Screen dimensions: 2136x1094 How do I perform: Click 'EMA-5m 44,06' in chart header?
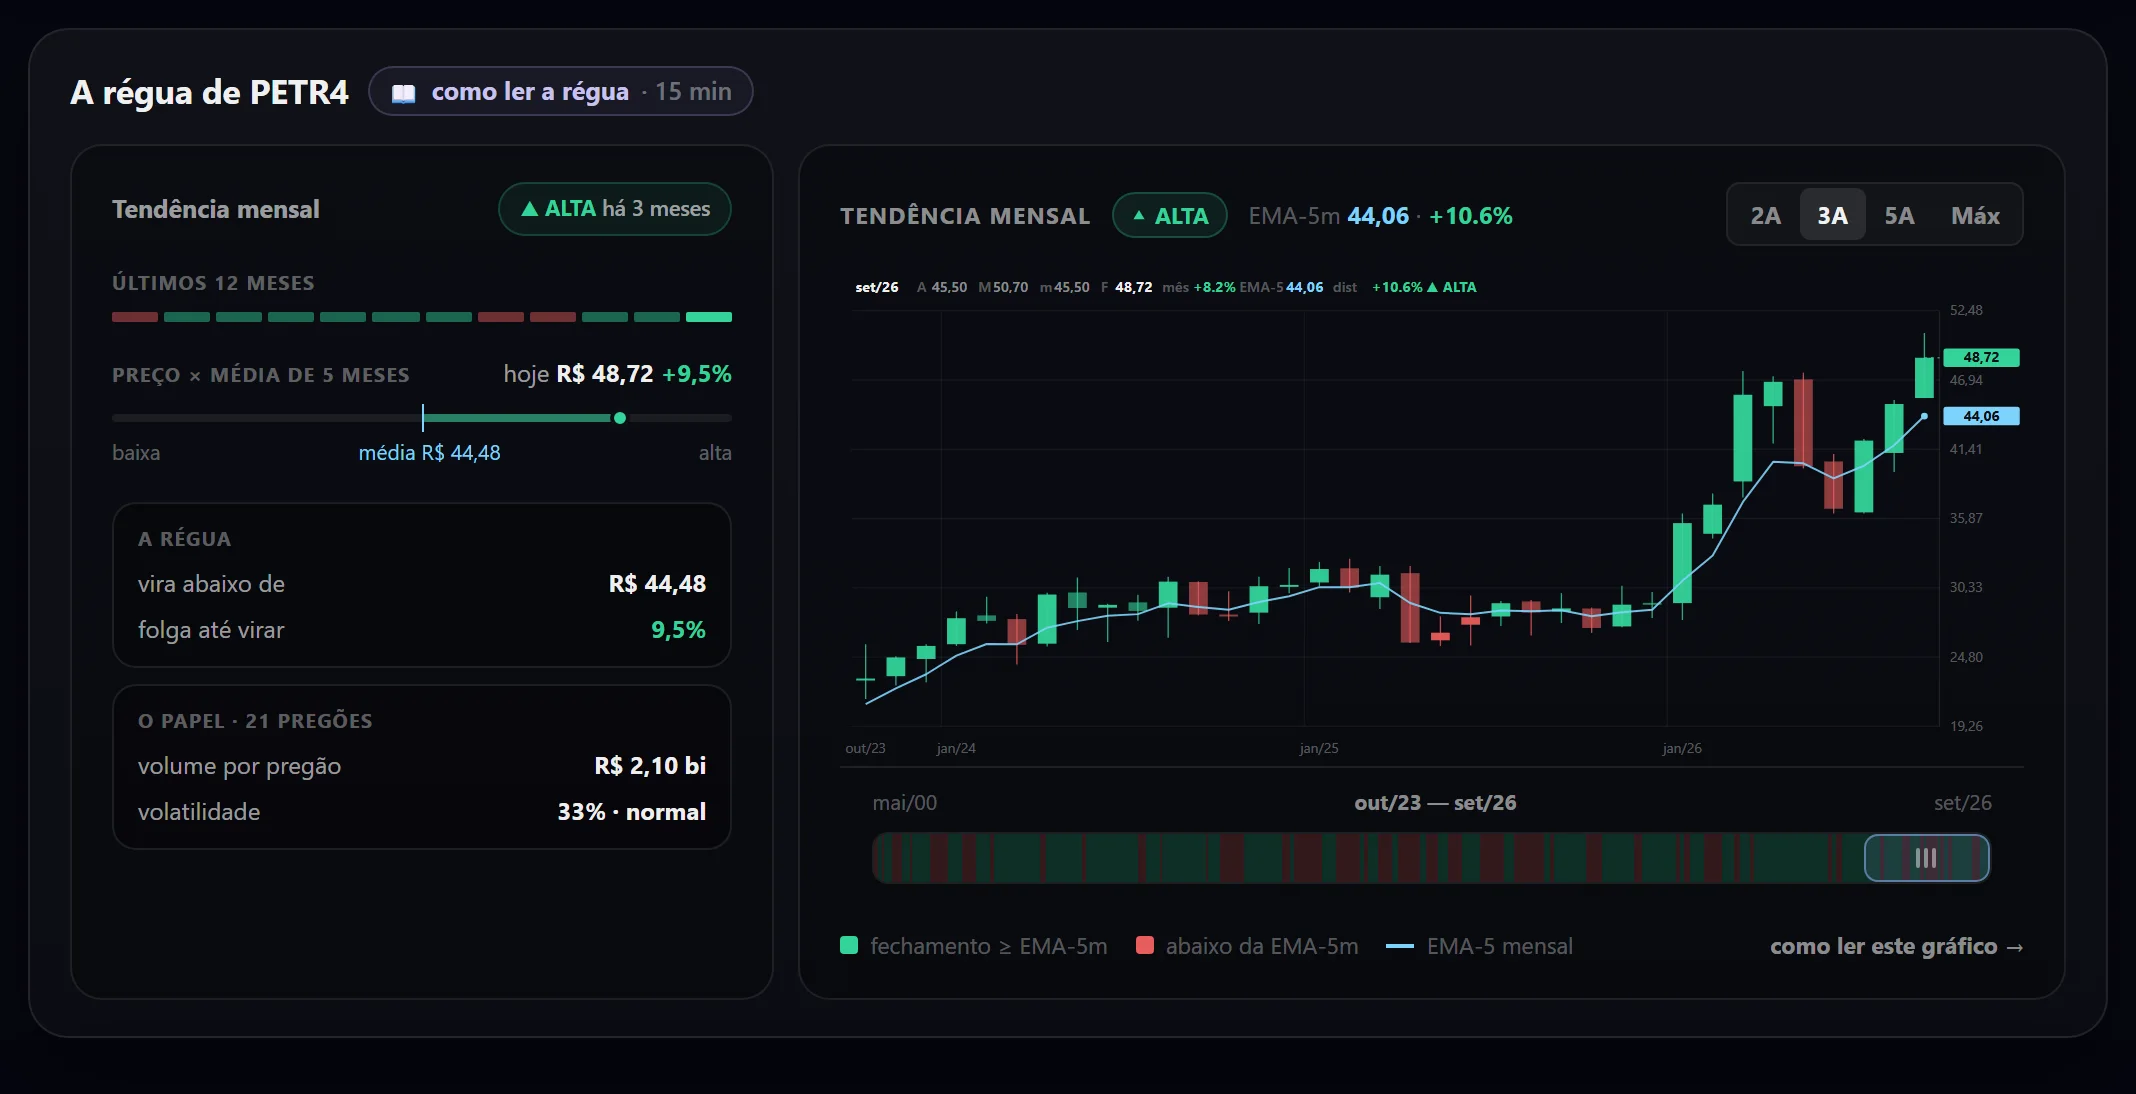1328,216
